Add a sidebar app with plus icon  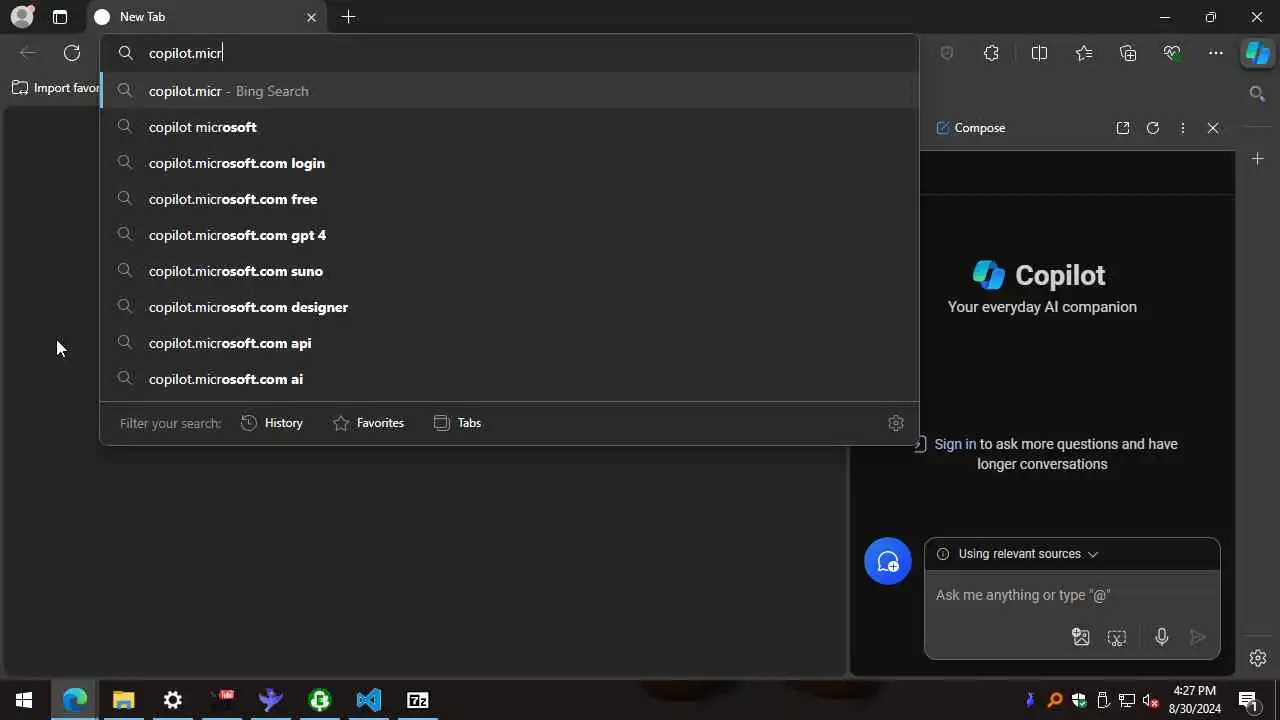[x=1258, y=159]
